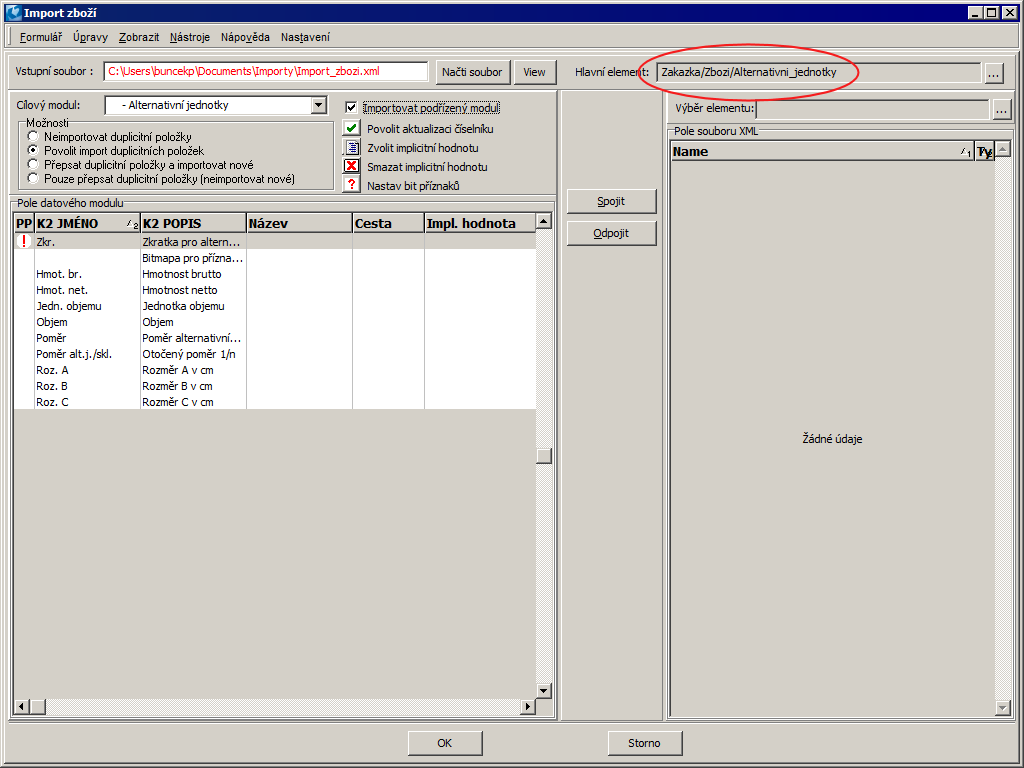Select the Roz. A row
The height and width of the screenshot is (768, 1024).
pos(275,370)
